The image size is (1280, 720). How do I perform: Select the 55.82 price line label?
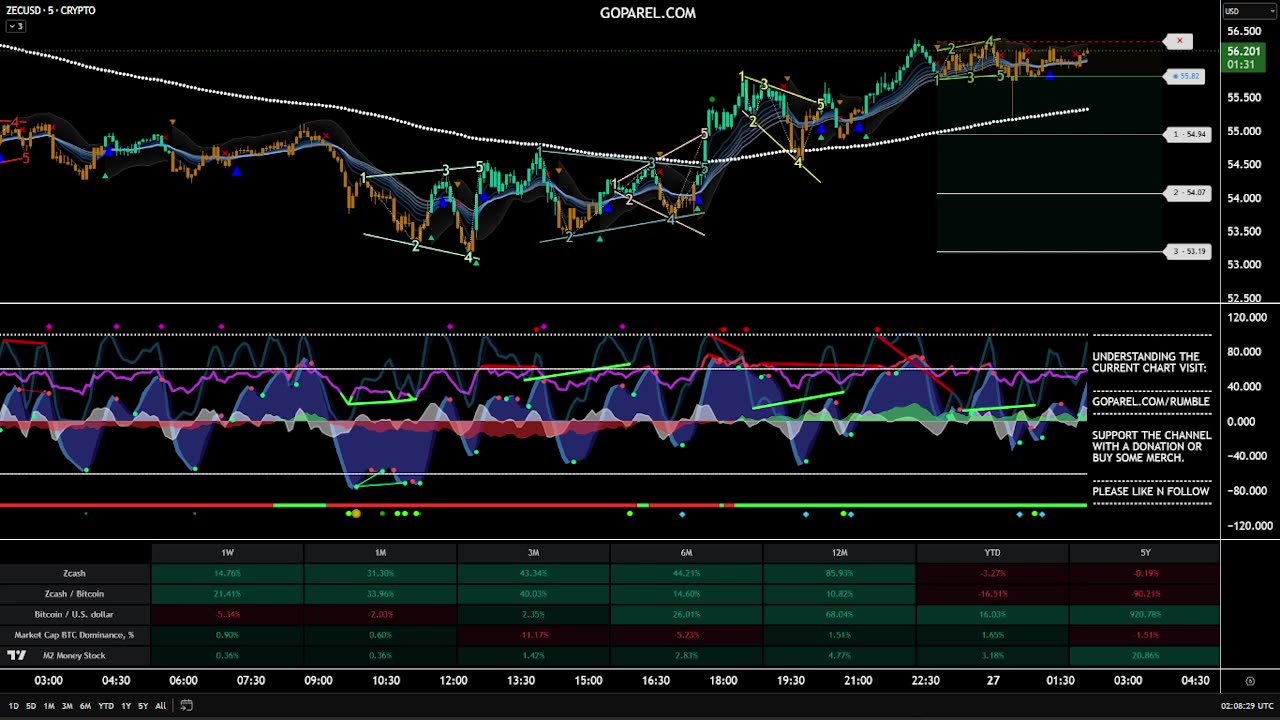1185,76
